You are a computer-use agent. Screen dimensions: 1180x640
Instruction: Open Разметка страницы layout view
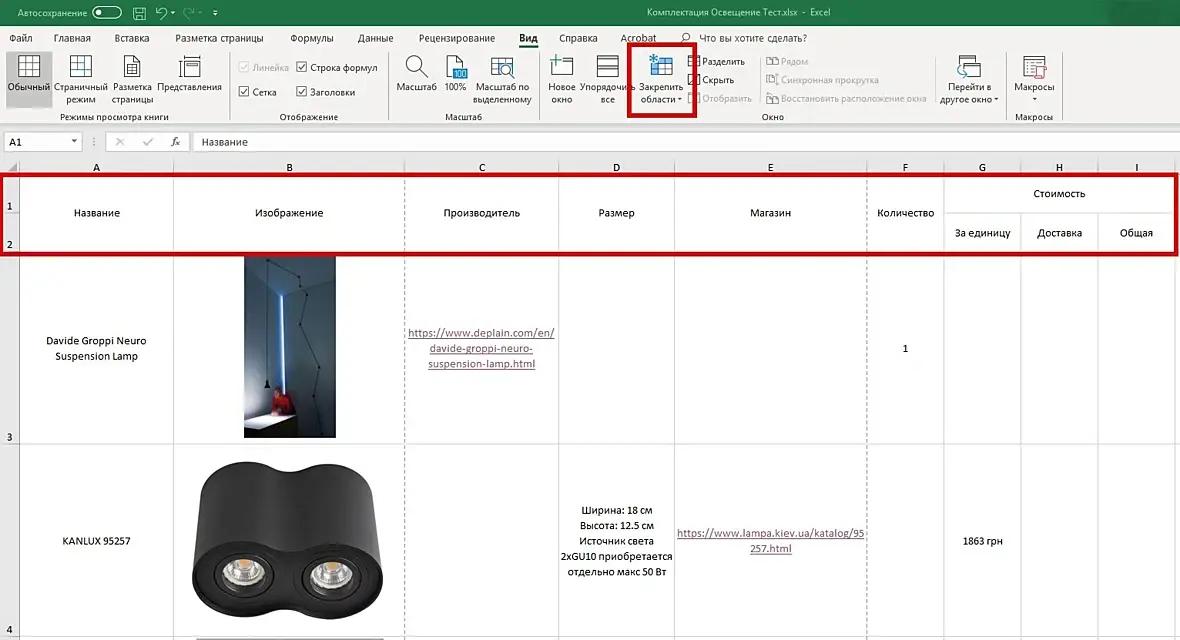click(132, 68)
